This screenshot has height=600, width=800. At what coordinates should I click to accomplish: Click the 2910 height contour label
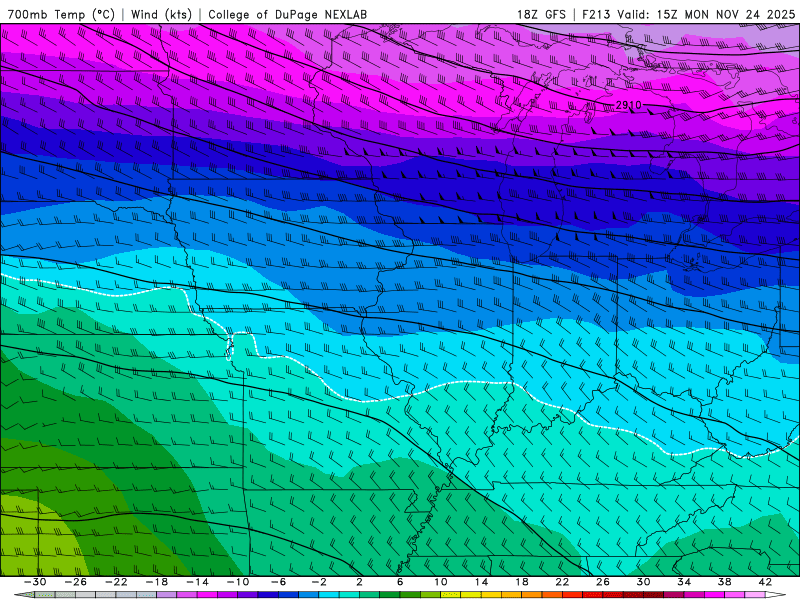pos(628,105)
